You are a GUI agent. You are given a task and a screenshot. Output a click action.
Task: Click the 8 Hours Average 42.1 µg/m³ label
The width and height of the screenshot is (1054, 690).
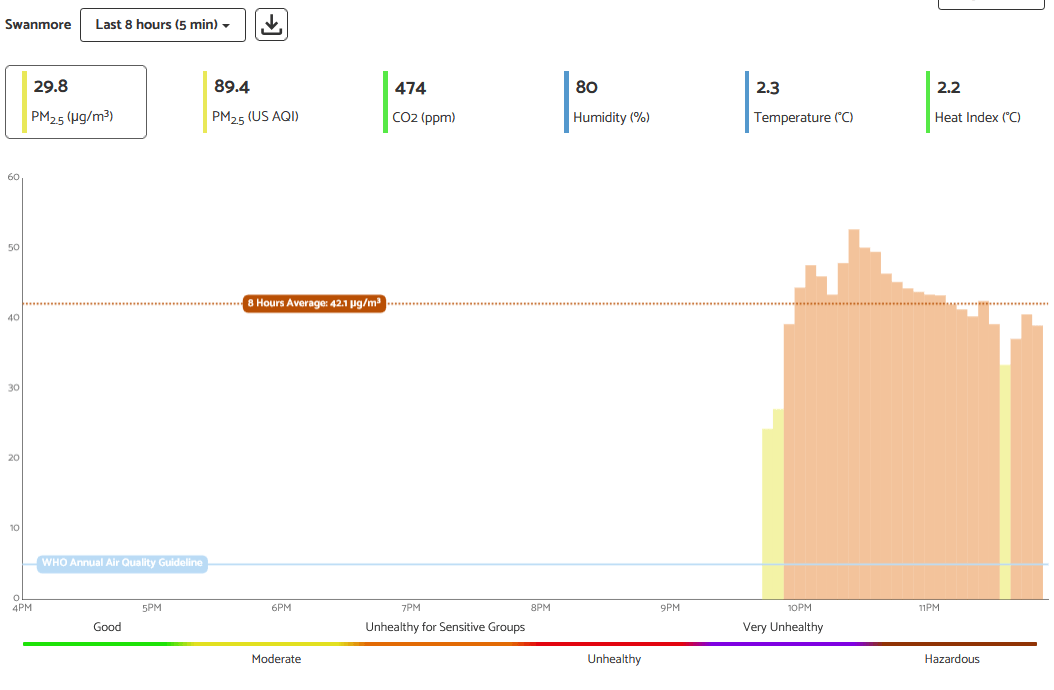(314, 303)
